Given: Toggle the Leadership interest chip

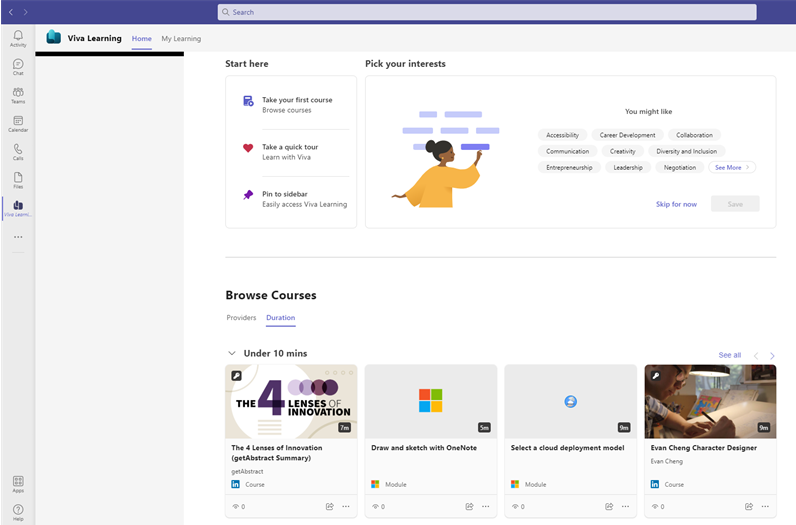Looking at the screenshot, I should 627,168.
